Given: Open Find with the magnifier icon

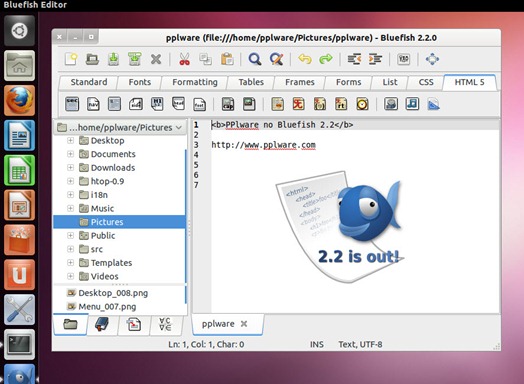Looking at the screenshot, I should pyautogui.click(x=255, y=59).
